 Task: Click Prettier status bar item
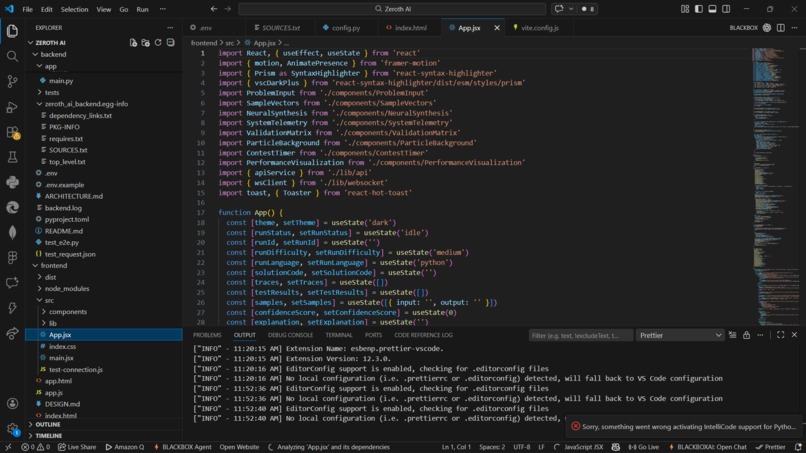click(x=771, y=447)
